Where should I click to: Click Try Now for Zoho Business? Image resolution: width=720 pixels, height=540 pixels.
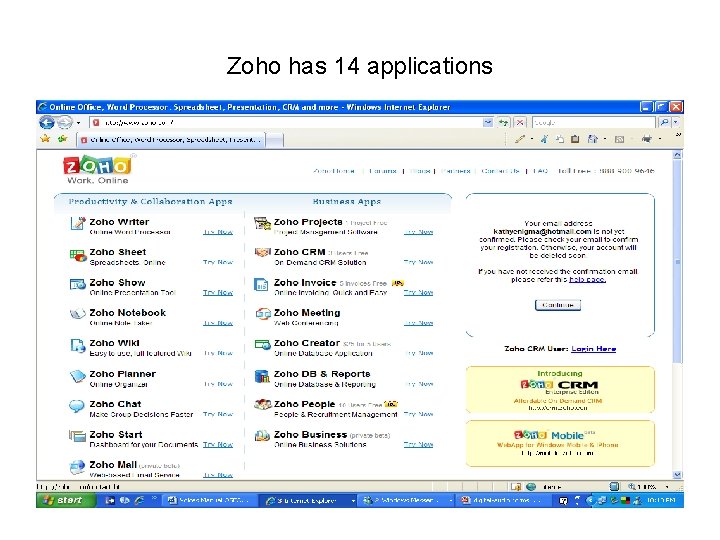pos(418,444)
